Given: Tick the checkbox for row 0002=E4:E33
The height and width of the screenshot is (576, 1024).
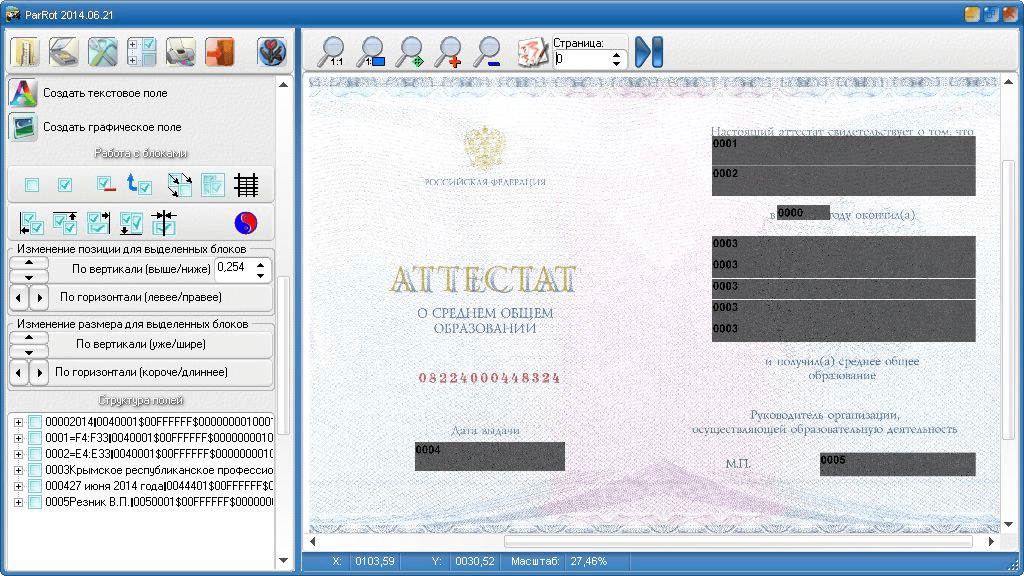Looking at the screenshot, I should pos(35,454).
